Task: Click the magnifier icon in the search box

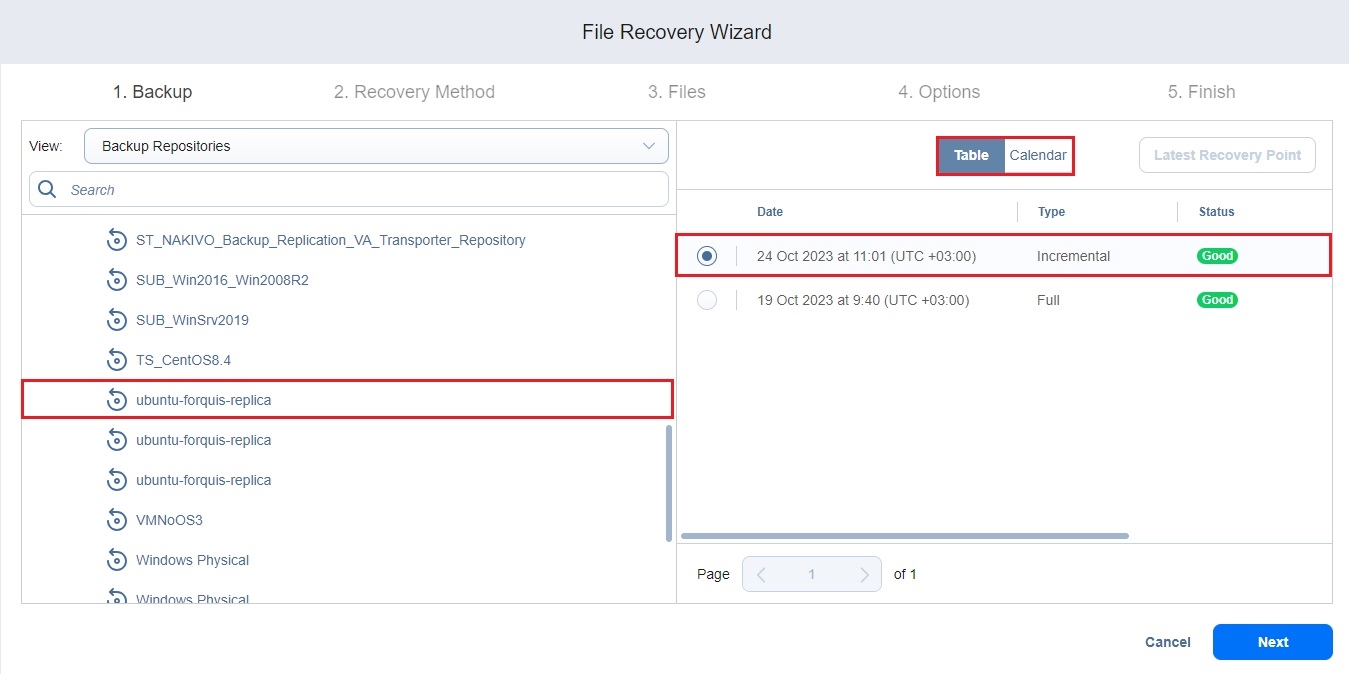Action: (47, 189)
